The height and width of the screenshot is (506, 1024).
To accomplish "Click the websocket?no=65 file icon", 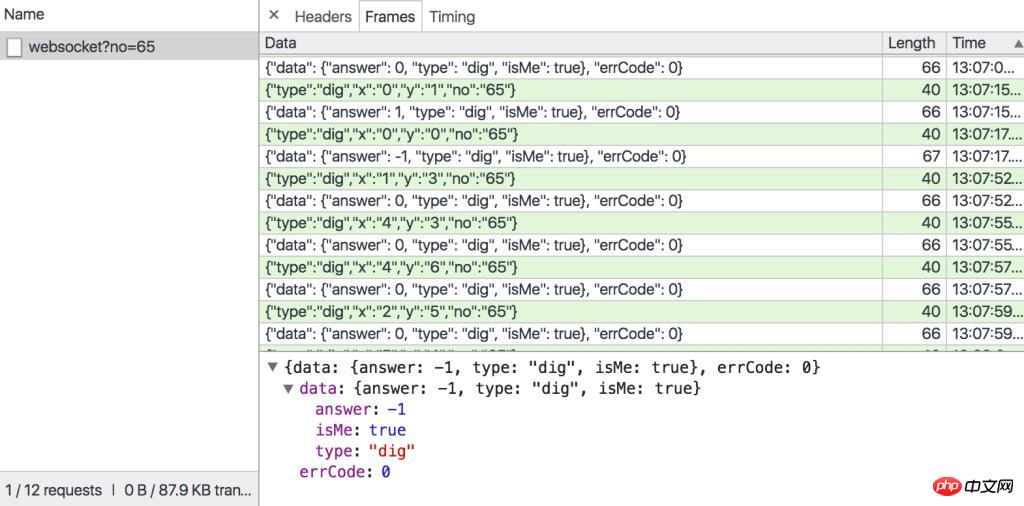I will pyautogui.click(x=14, y=47).
